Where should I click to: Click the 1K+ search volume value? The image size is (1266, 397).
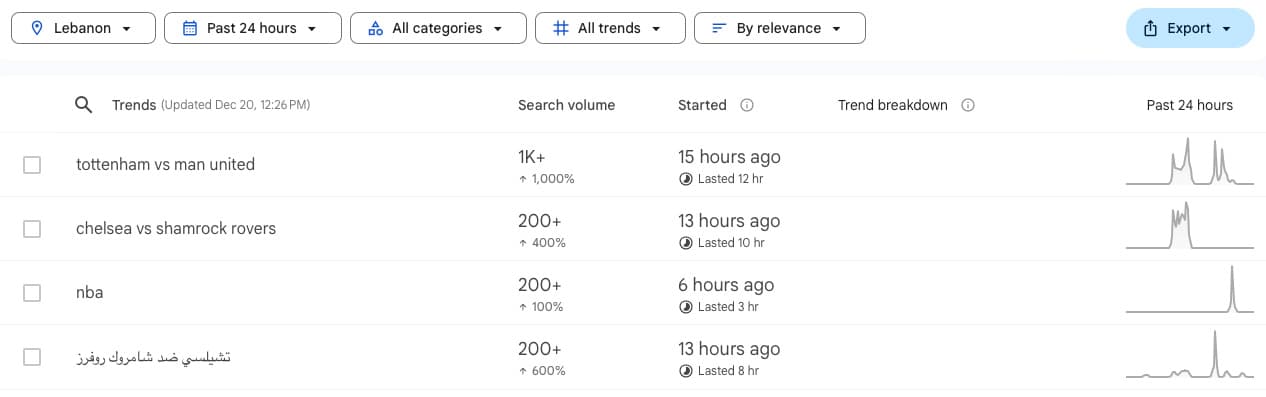coord(532,157)
